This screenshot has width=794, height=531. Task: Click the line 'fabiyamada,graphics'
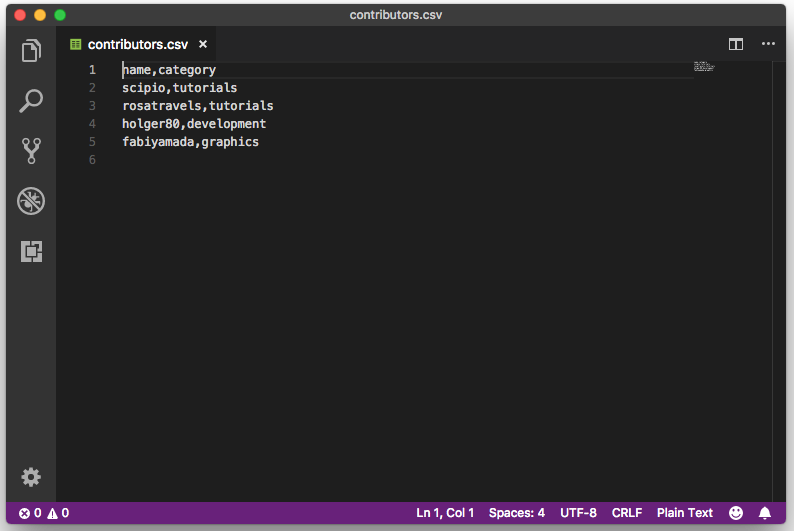(x=190, y=142)
